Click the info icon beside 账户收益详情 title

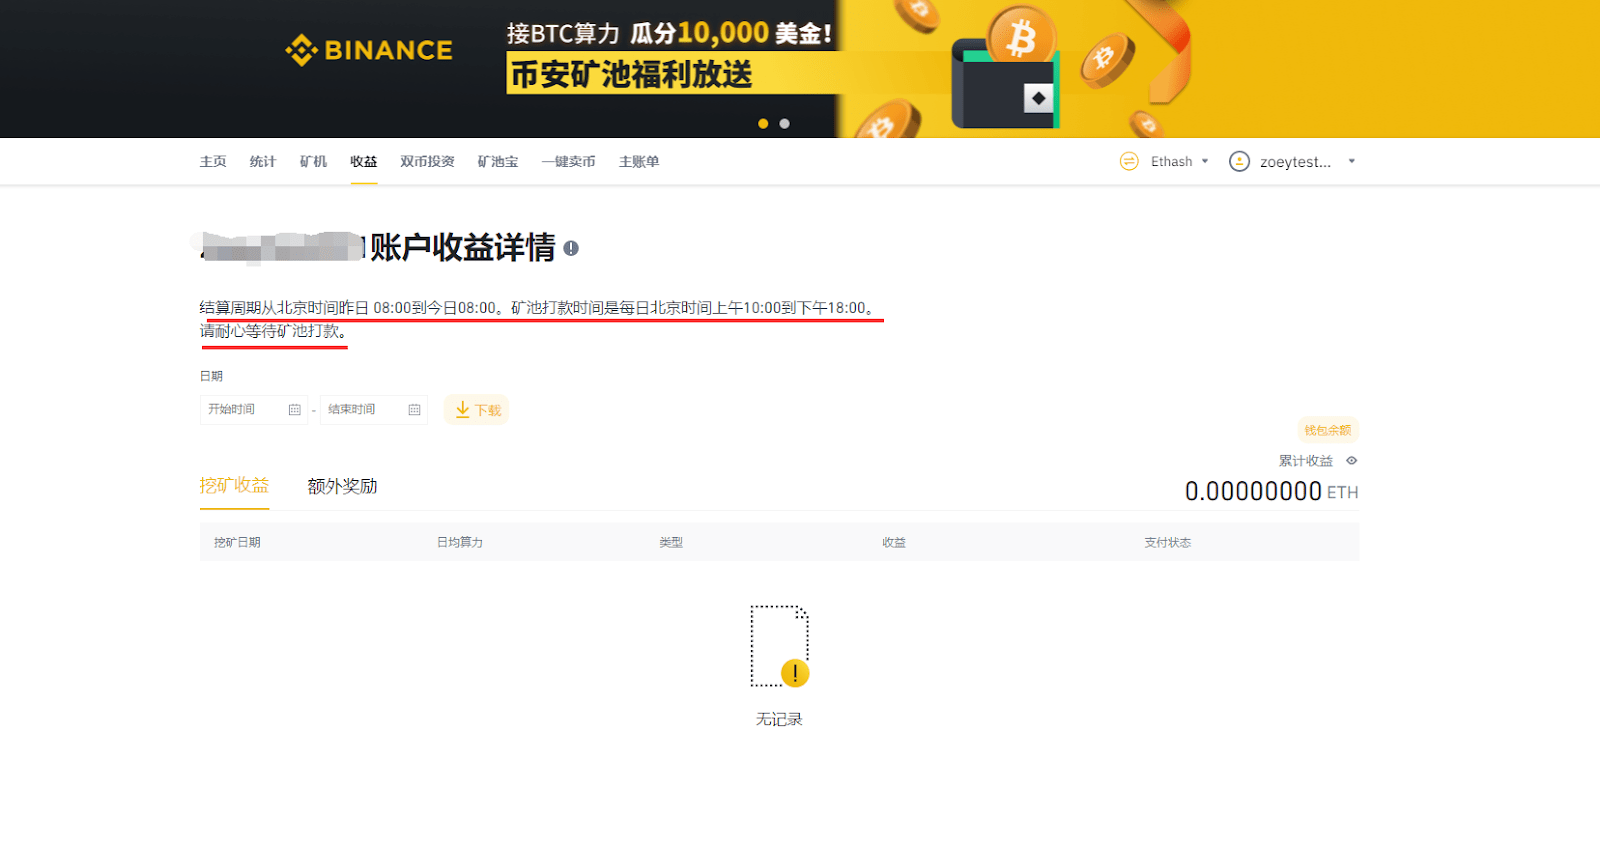coord(571,248)
